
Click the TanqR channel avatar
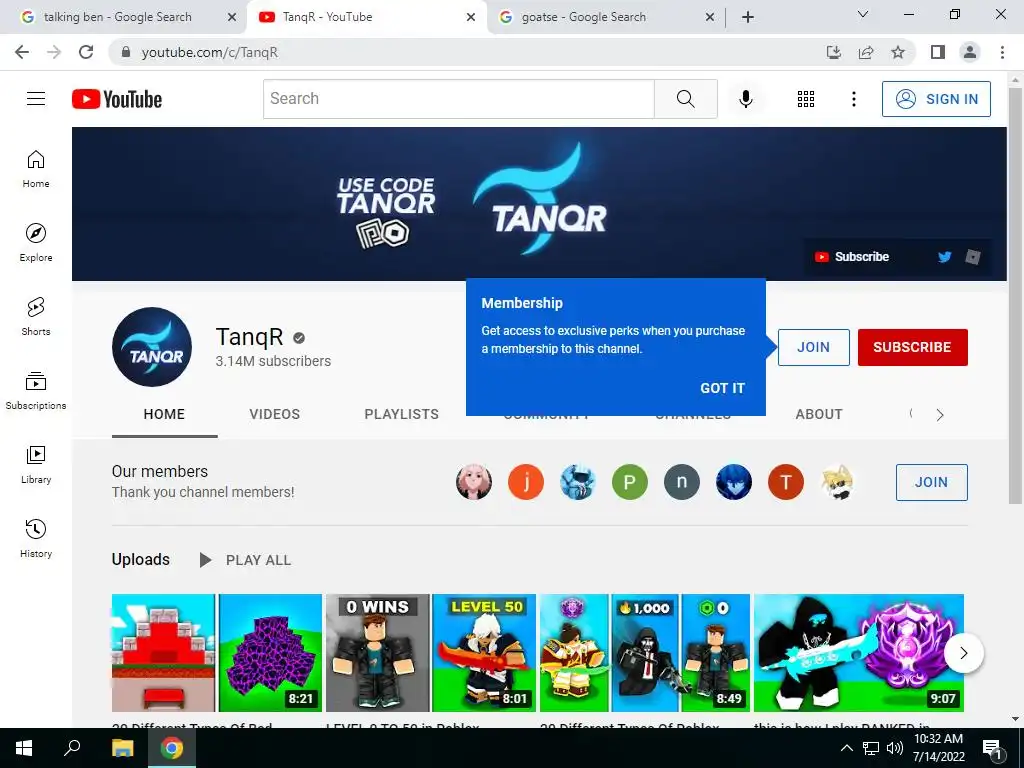pos(152,347)
